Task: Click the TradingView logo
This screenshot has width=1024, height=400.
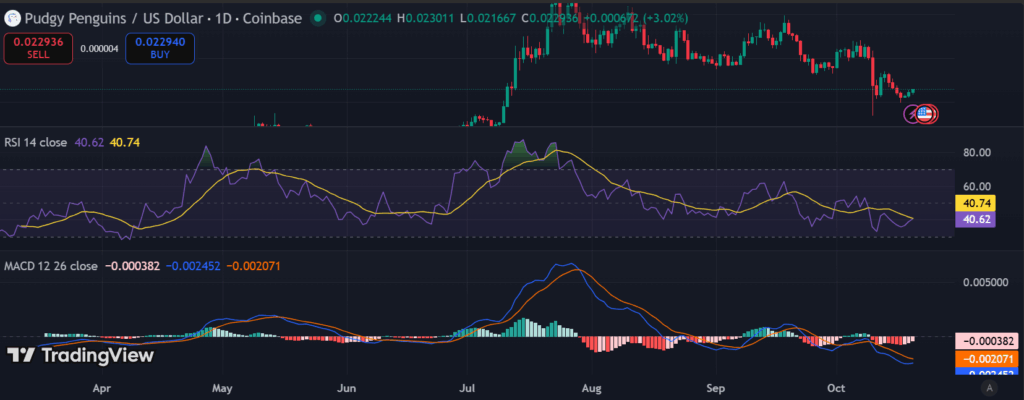Action: coord(80,355)
